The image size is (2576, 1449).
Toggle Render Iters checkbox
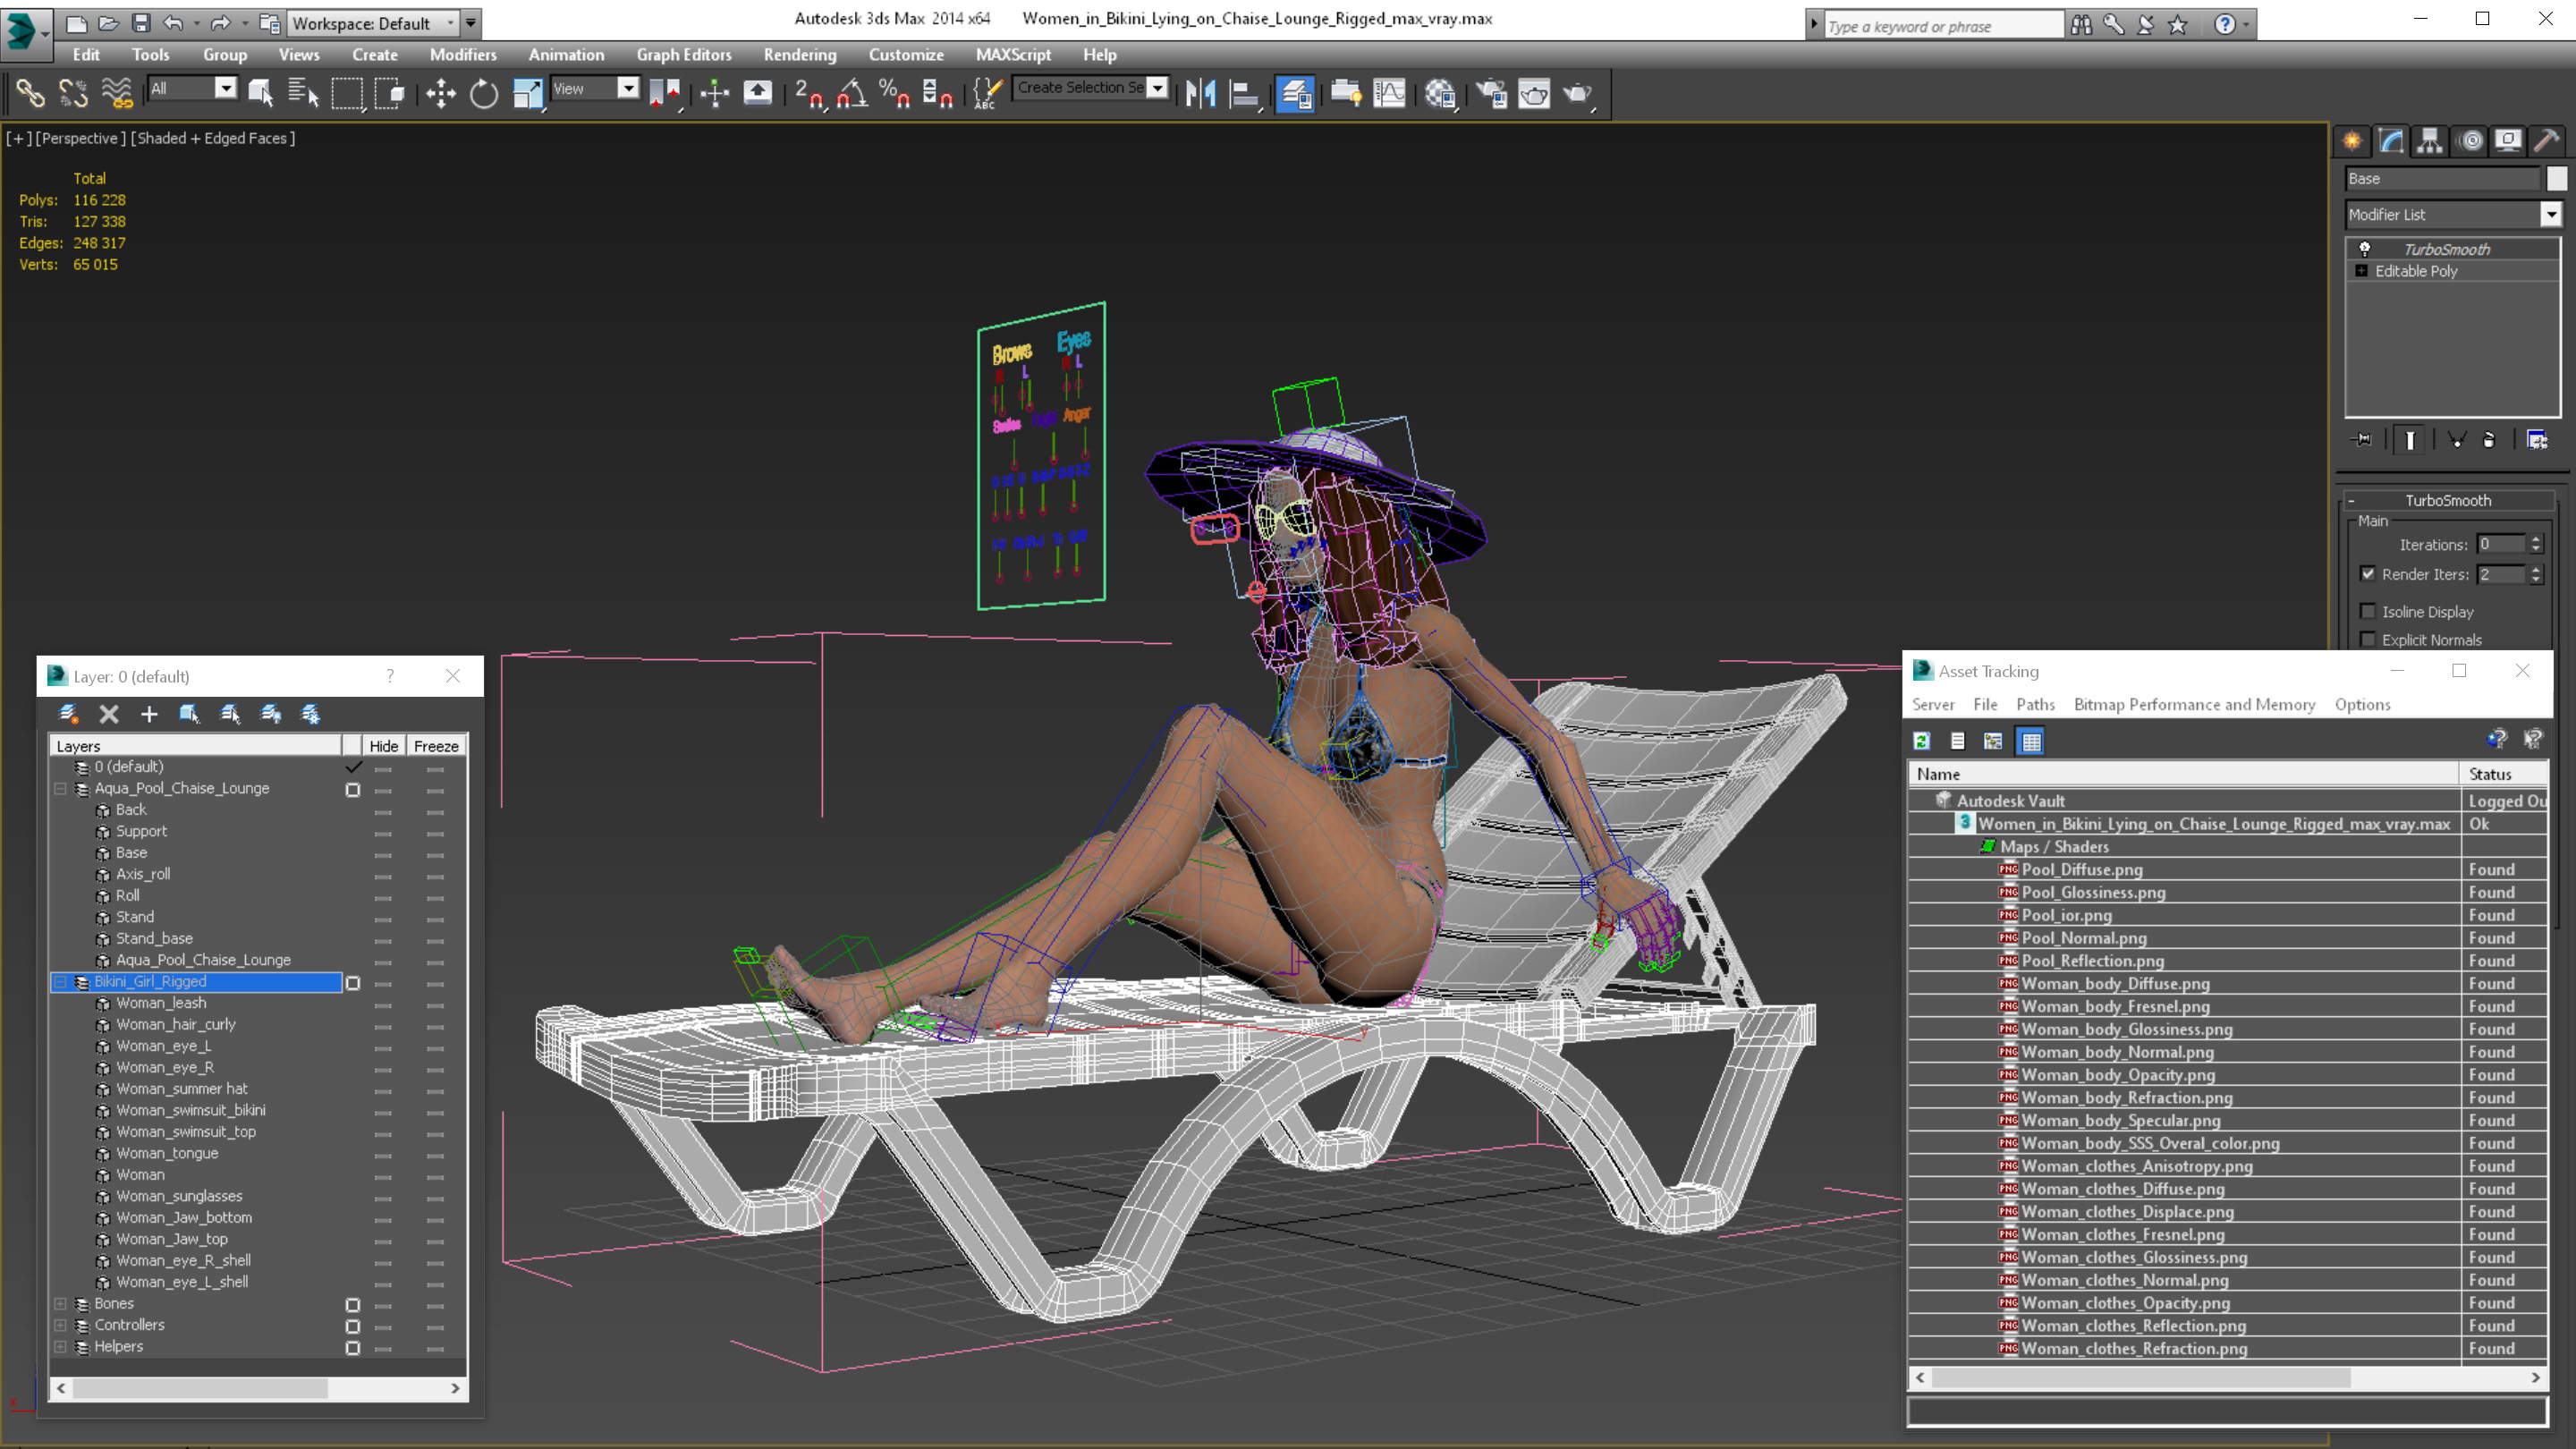(2368, 574)
